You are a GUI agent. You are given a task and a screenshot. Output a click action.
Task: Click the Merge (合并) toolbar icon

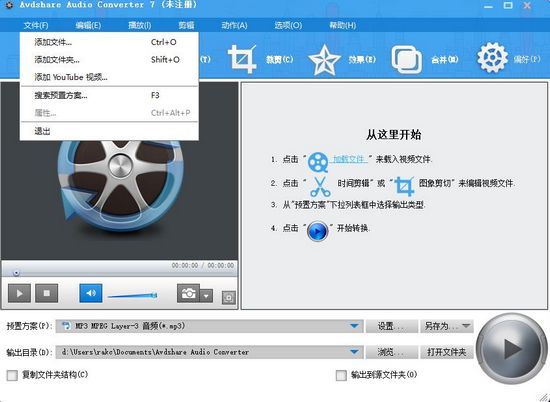tap(407, 60)
